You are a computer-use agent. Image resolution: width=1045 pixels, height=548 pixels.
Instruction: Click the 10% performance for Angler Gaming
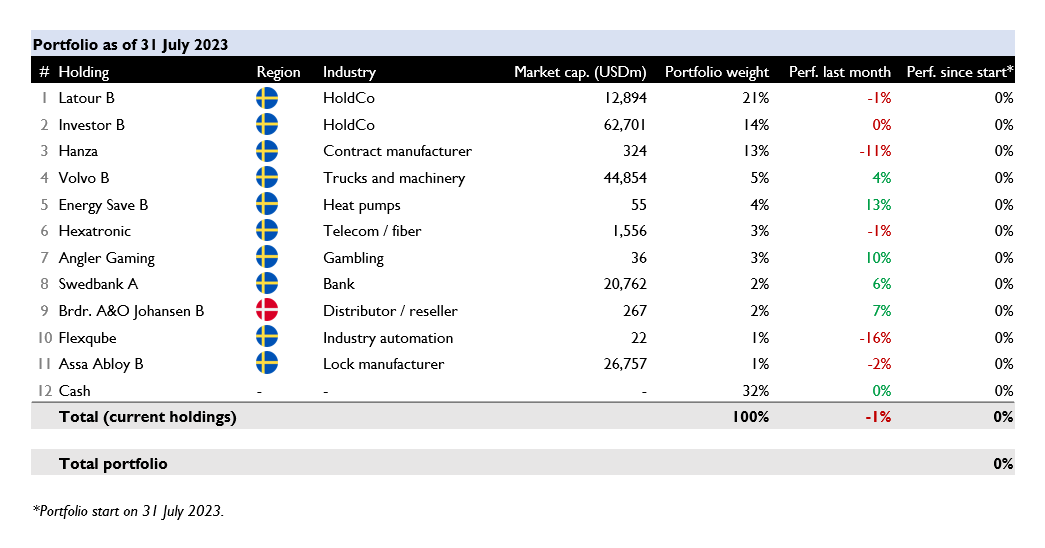(878, 258)
